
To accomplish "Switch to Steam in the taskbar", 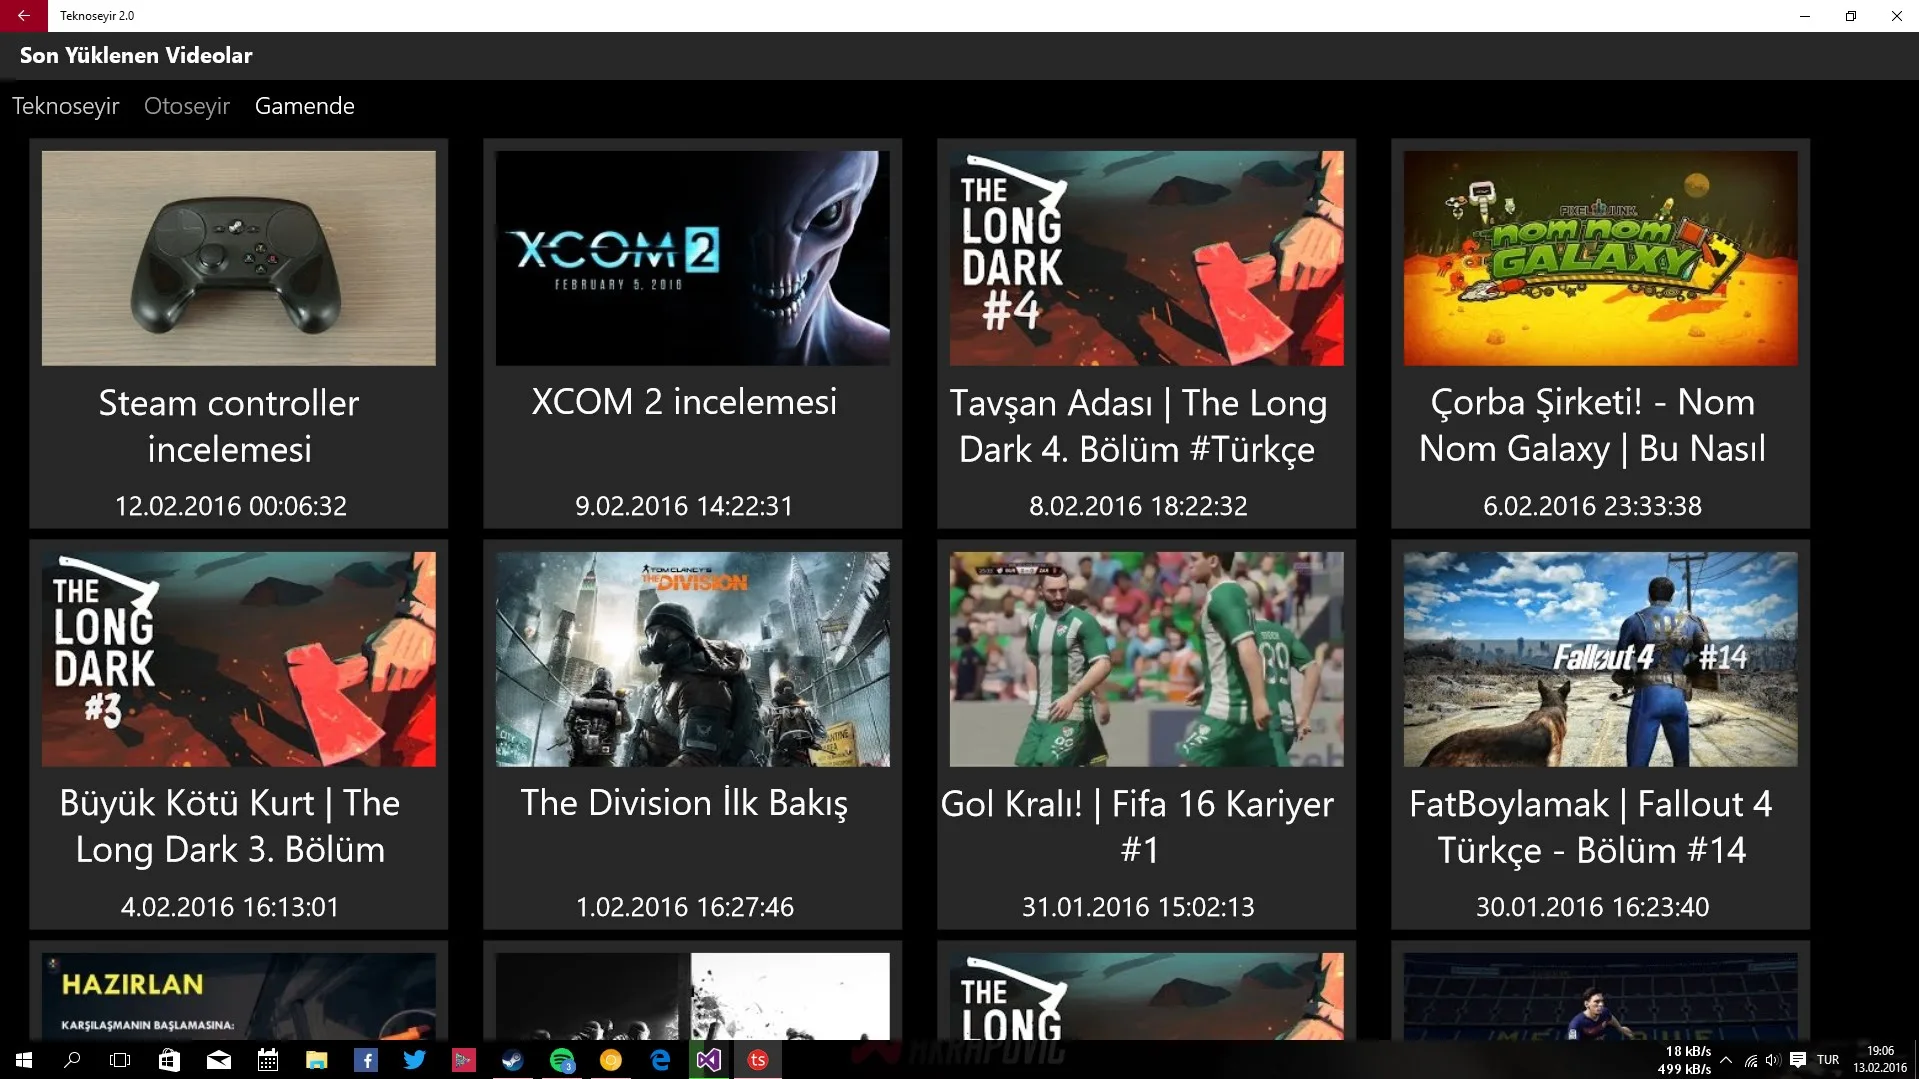I will 512,1060.
